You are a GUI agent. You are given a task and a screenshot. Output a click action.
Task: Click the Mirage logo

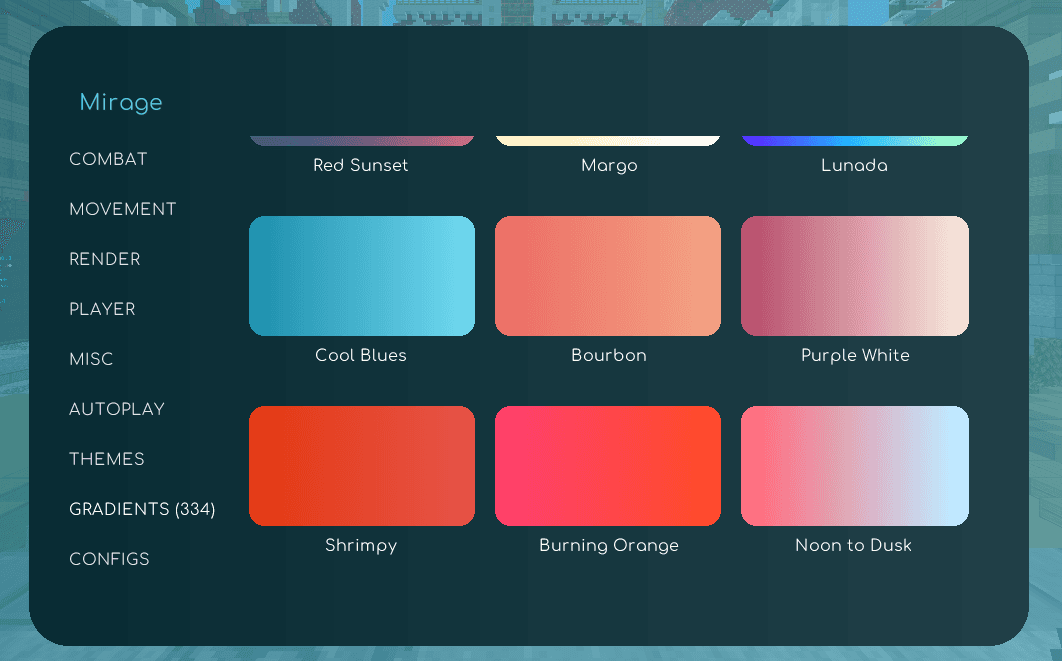click(x=120, y=102)
